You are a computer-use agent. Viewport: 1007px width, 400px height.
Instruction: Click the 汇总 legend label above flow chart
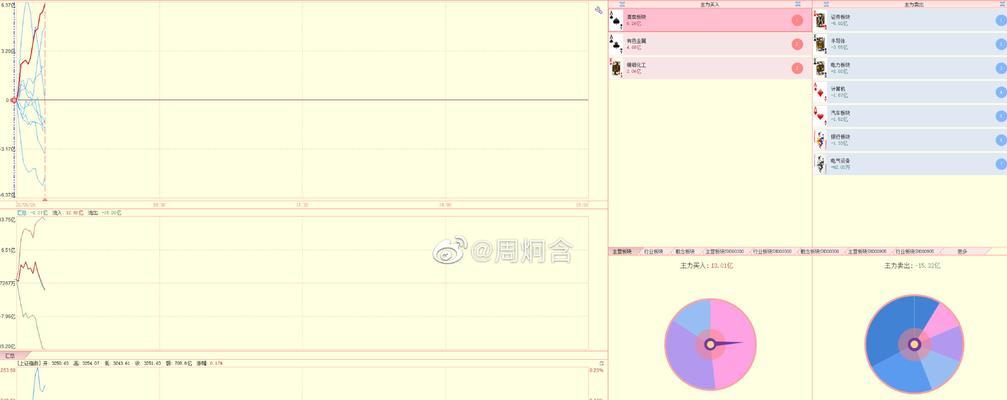(x=22, y=213)
